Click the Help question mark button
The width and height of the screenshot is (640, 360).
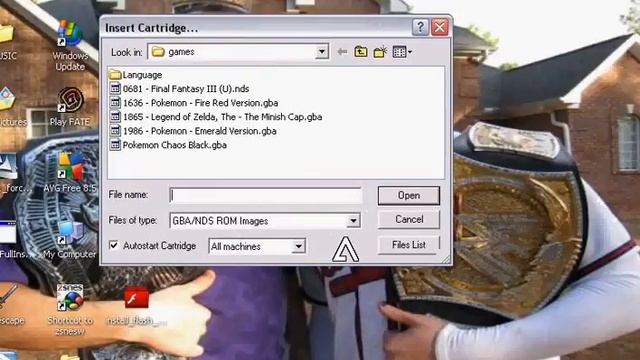(x=420, y=27)
